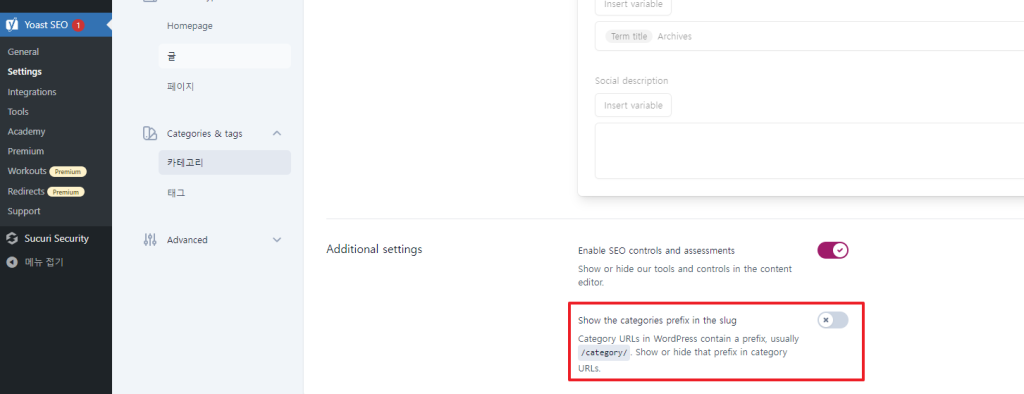Click the Sucuri Security shield icon
This screenshot has width=1024, height=394.
[12, 238]
